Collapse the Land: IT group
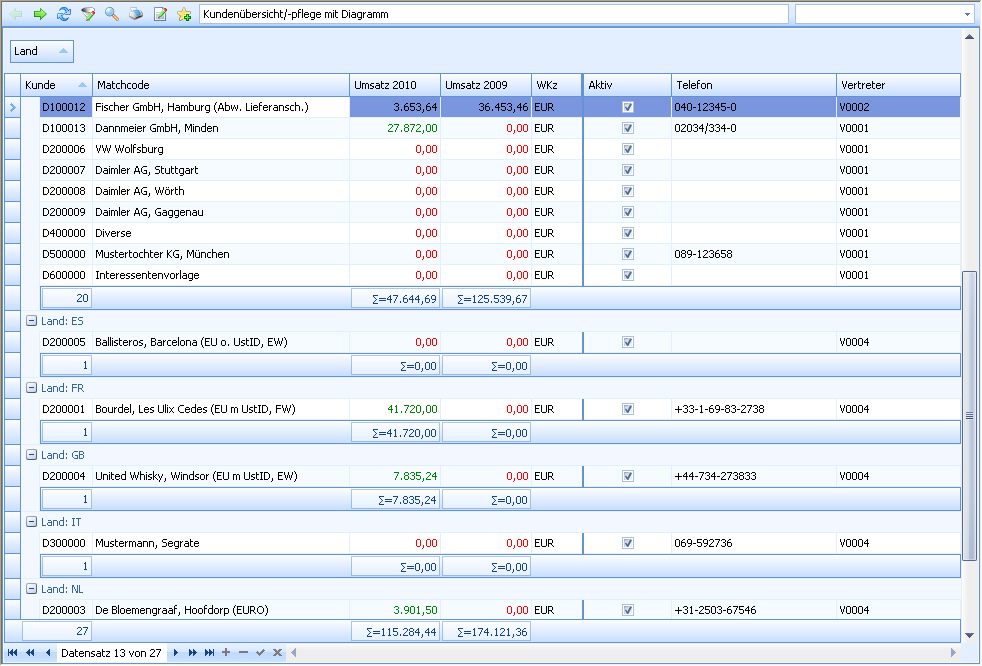 pos(31,522)
